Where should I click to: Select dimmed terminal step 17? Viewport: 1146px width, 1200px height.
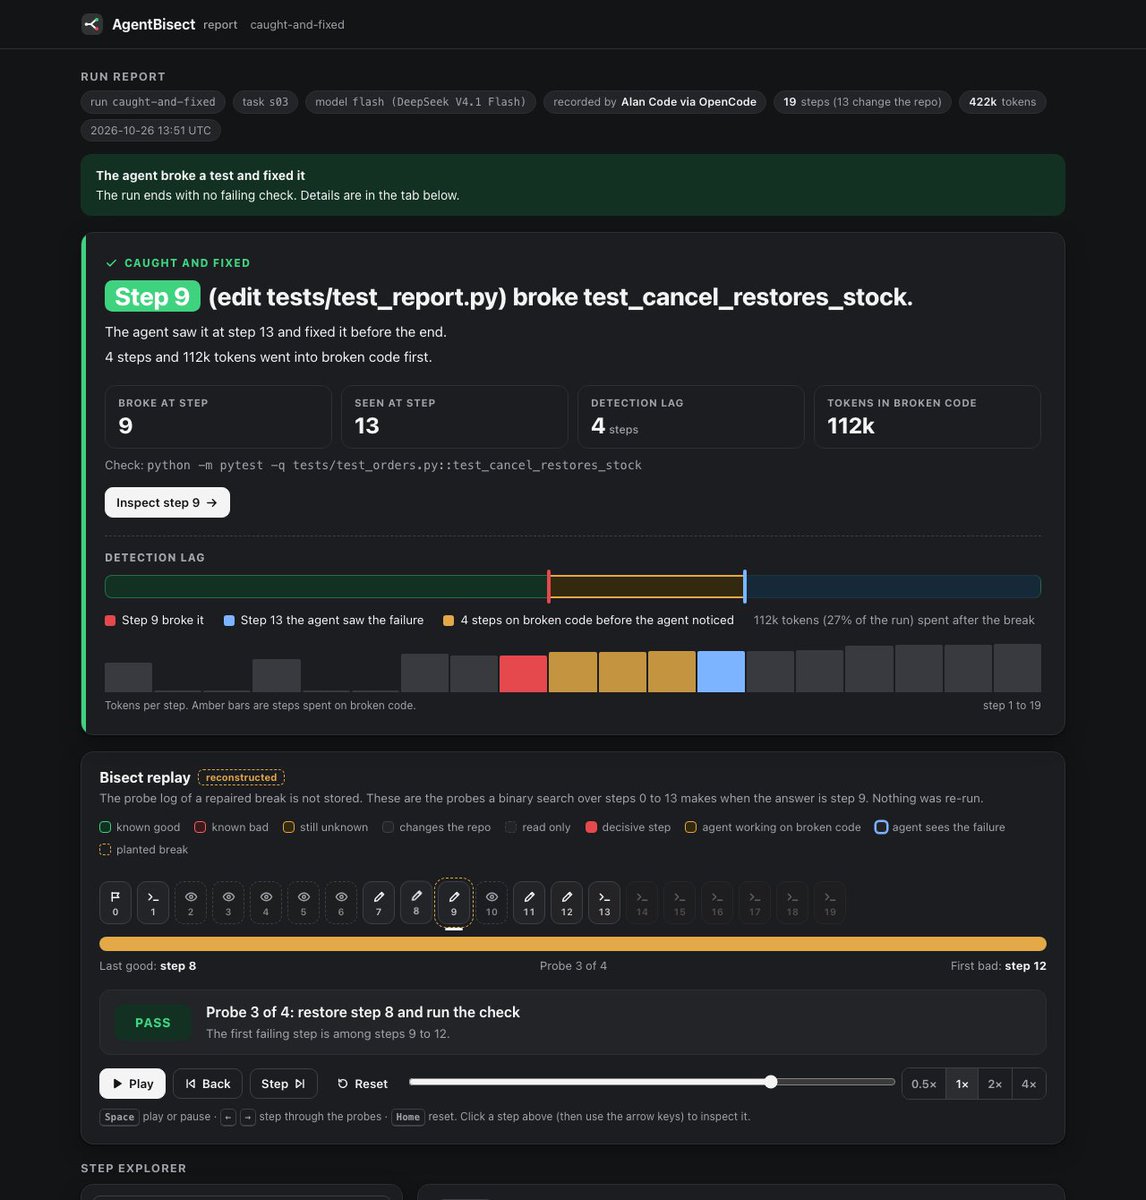(x=755, y=902)
